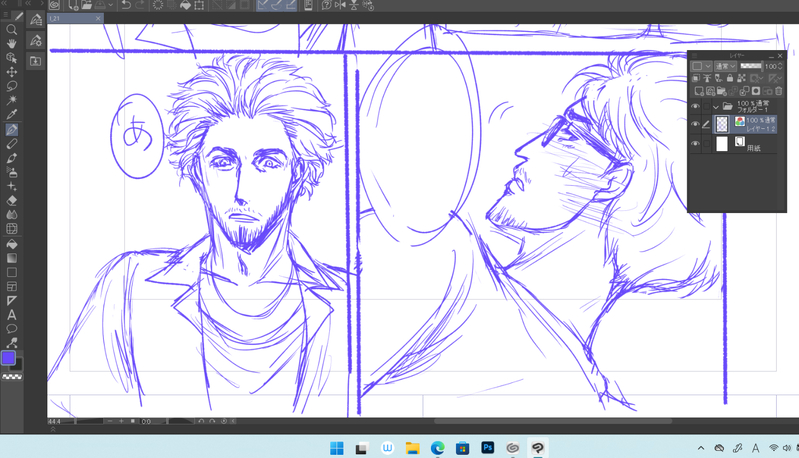Click the horizontal canvas scrollbar
The width and height of the screenshot is (799, 458).
[x=552, y=421]
